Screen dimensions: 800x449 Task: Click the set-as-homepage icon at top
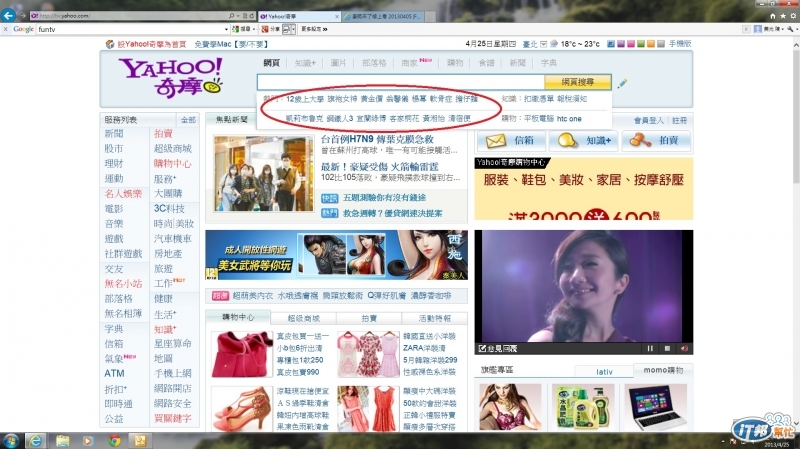pos(110,44)
